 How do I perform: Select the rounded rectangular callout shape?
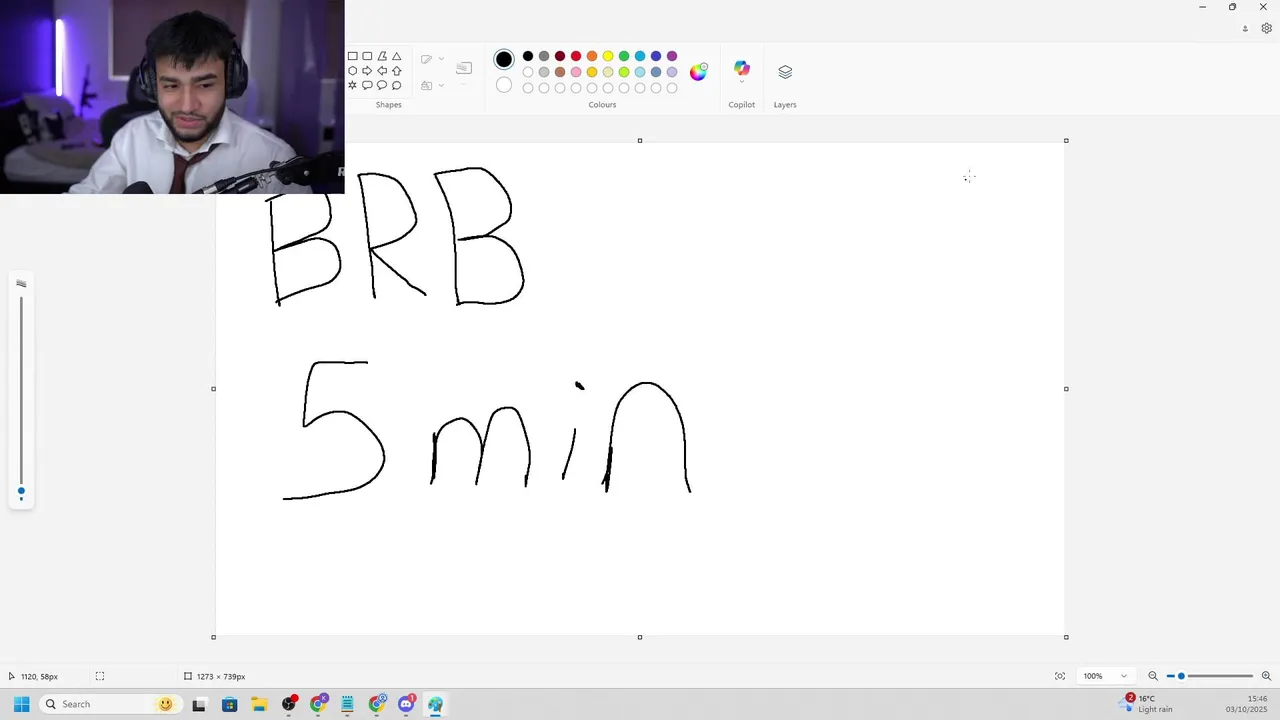(367, 85)
